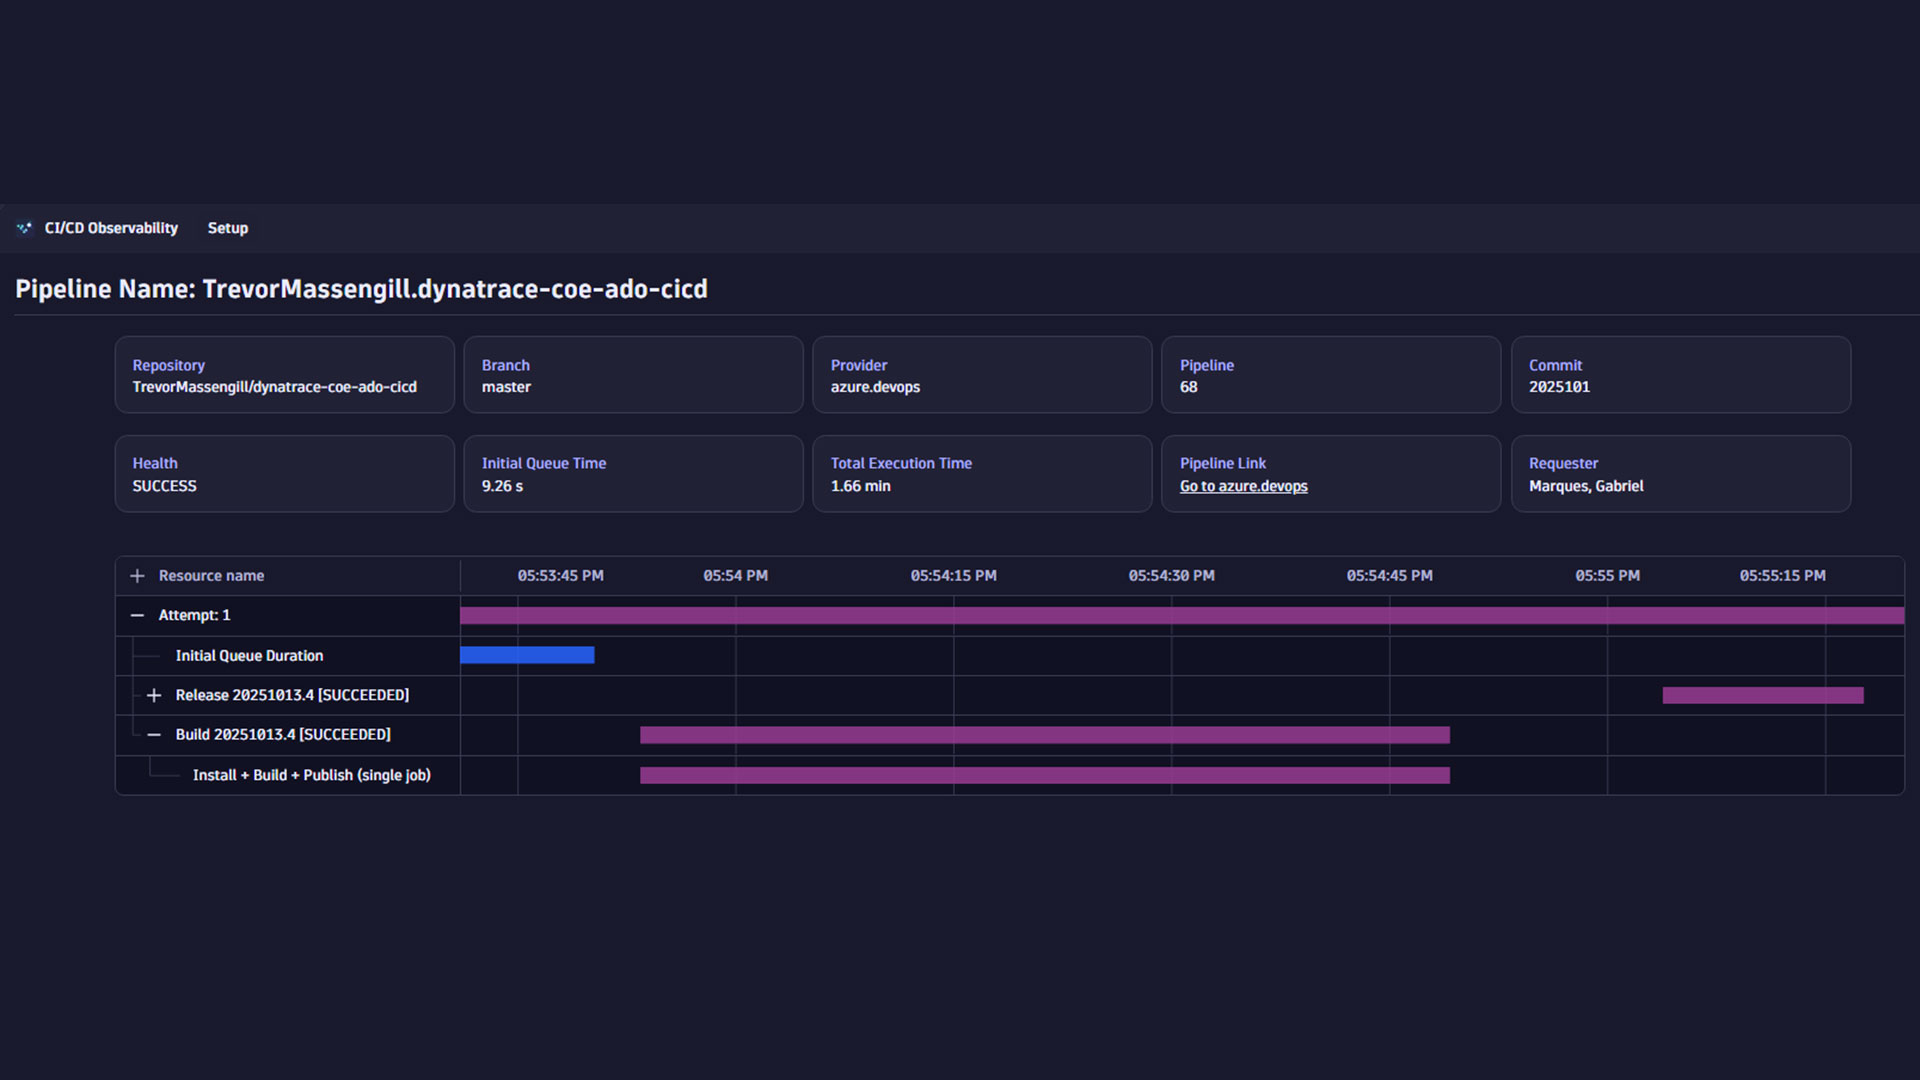Select the Release 20251013.4 Gantt bar
This screenshot has width=1920, height=1080.
pyautogui.click(x=1762, y=695)
